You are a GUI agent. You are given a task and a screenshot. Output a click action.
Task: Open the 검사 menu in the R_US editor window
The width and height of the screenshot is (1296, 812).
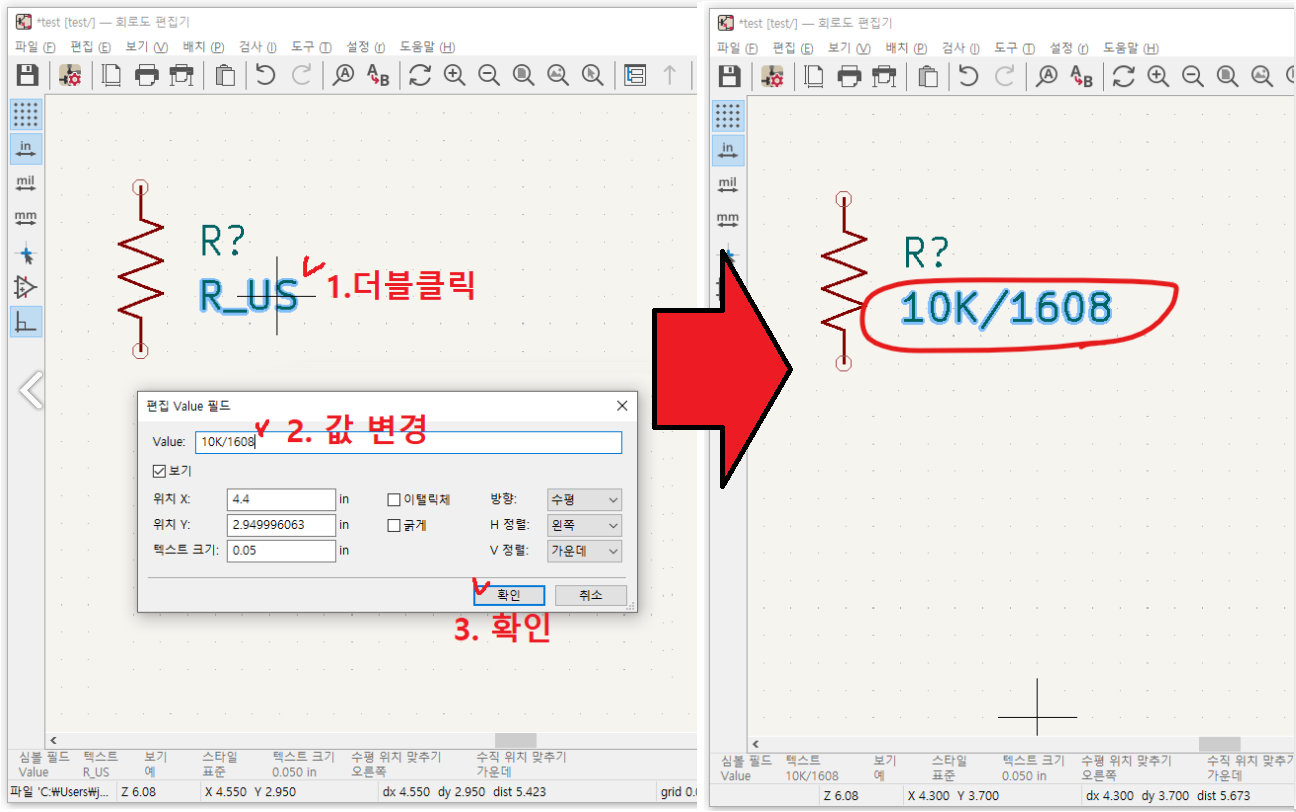coord(259,47)
